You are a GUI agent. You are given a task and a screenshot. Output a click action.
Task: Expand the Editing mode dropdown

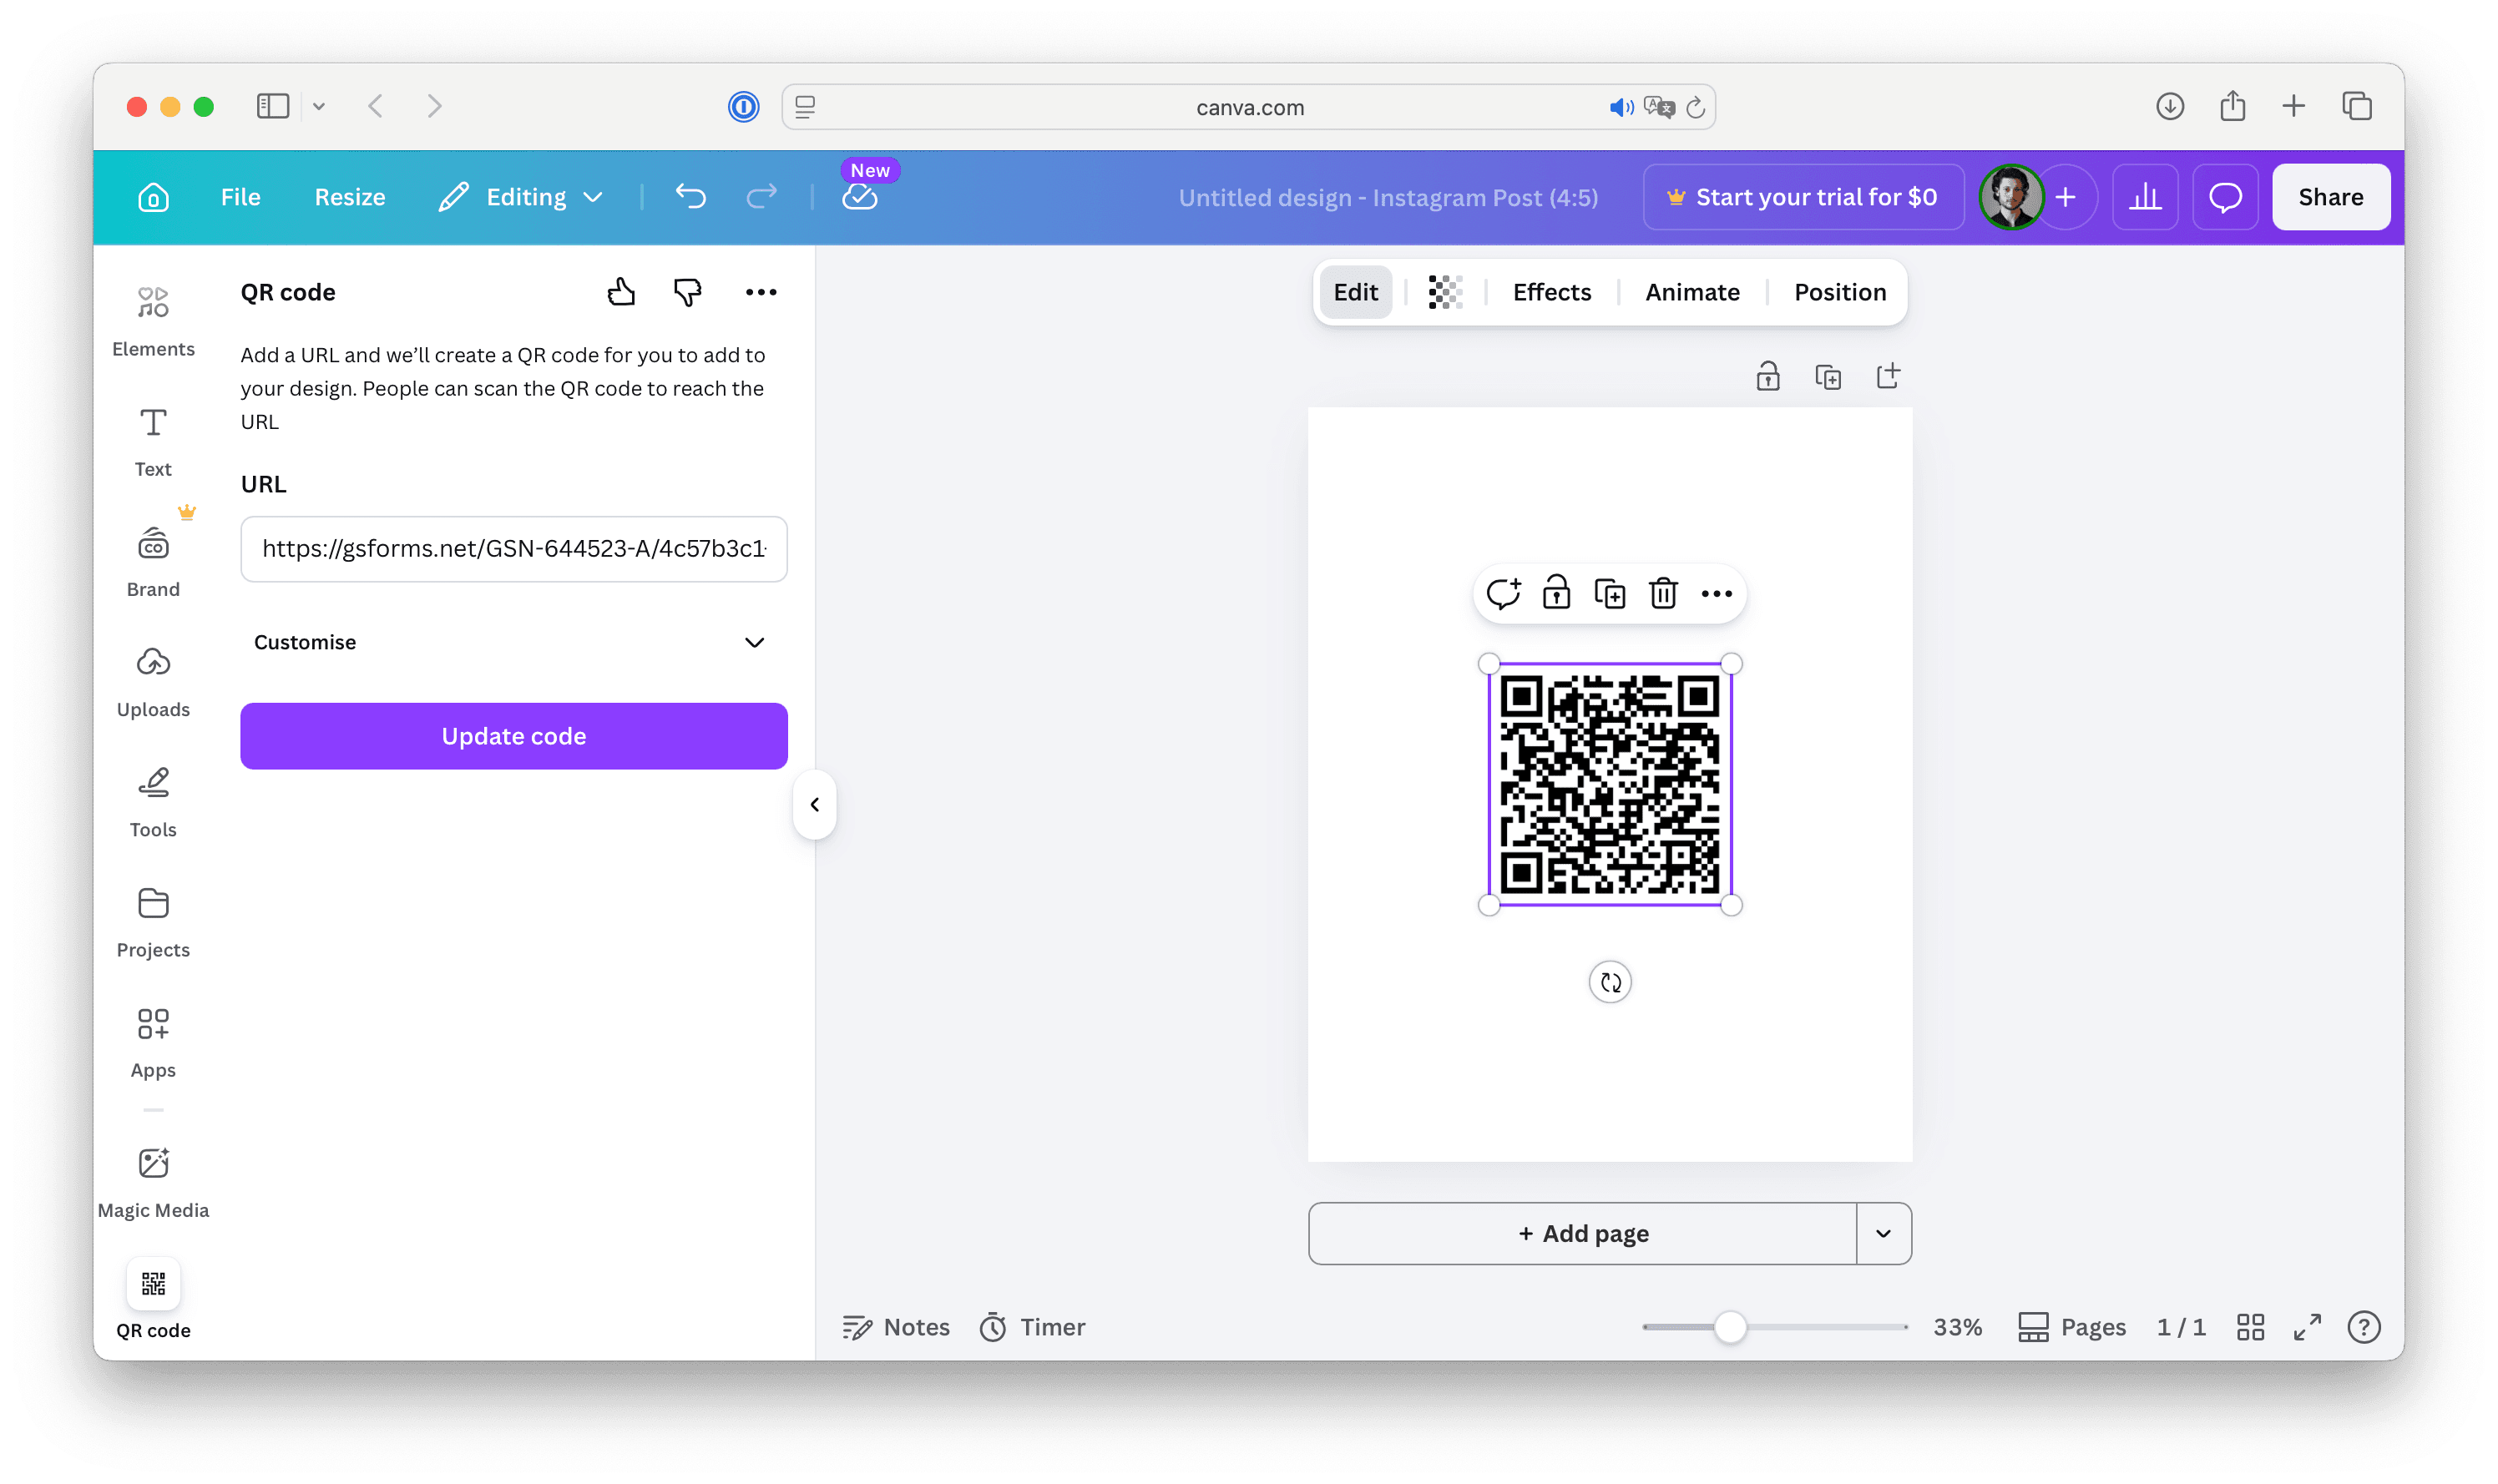click(x=521, y=197)
